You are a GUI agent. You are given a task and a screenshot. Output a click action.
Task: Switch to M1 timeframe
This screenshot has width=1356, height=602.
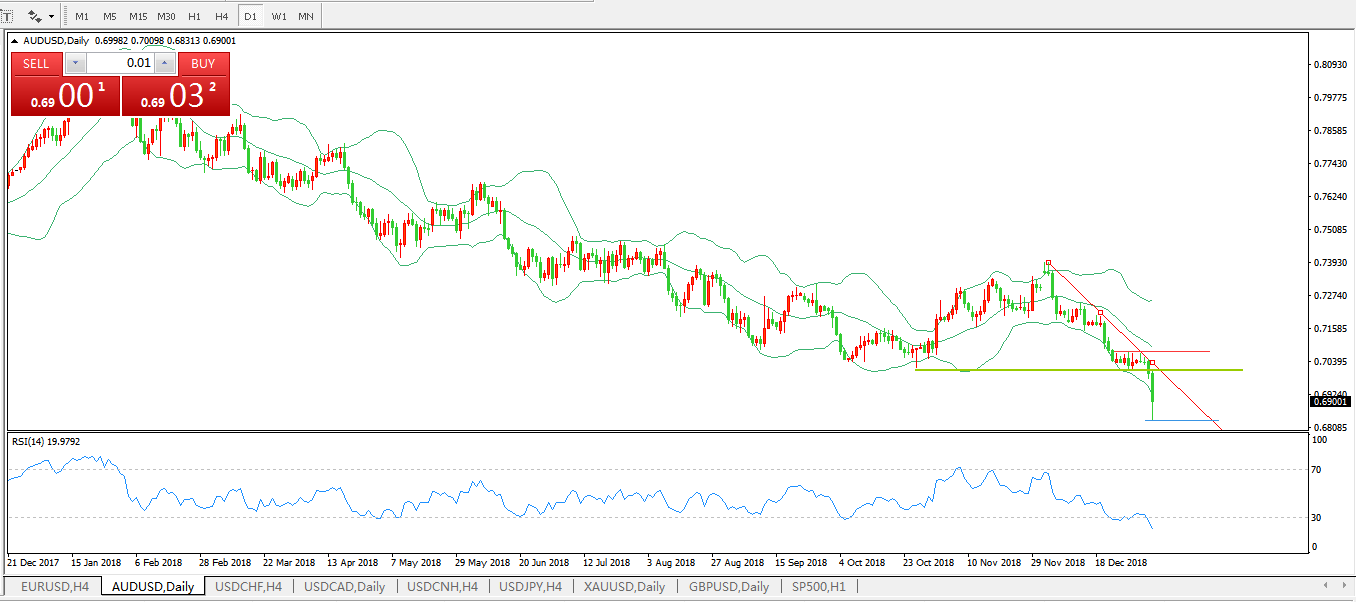coord(82,16)
